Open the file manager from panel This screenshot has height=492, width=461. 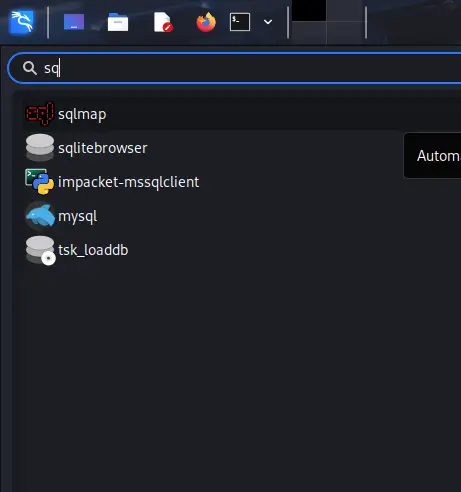[x=118, y=22]
